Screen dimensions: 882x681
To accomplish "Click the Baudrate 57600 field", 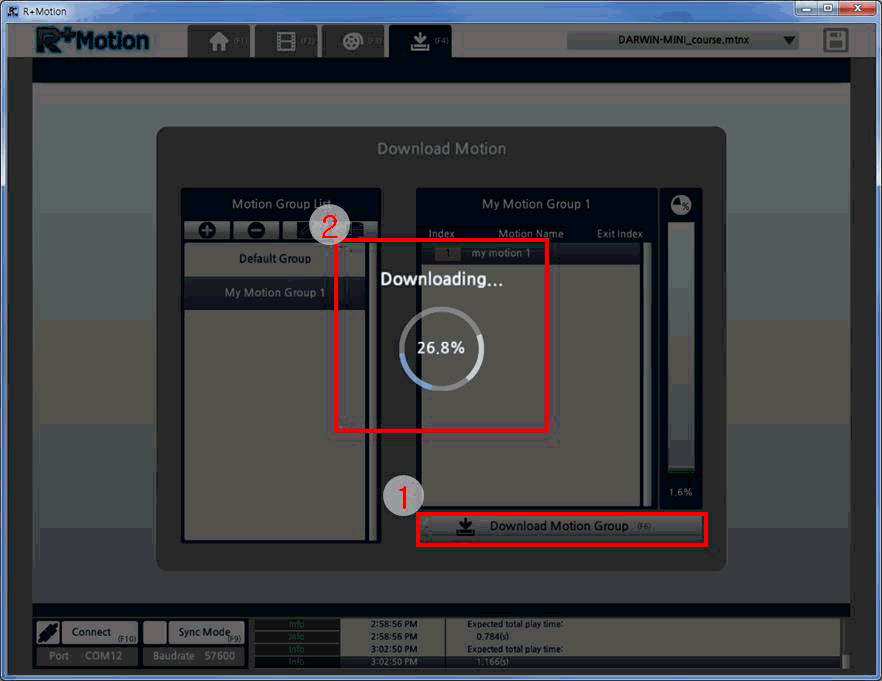I will [x=194, y=656].
